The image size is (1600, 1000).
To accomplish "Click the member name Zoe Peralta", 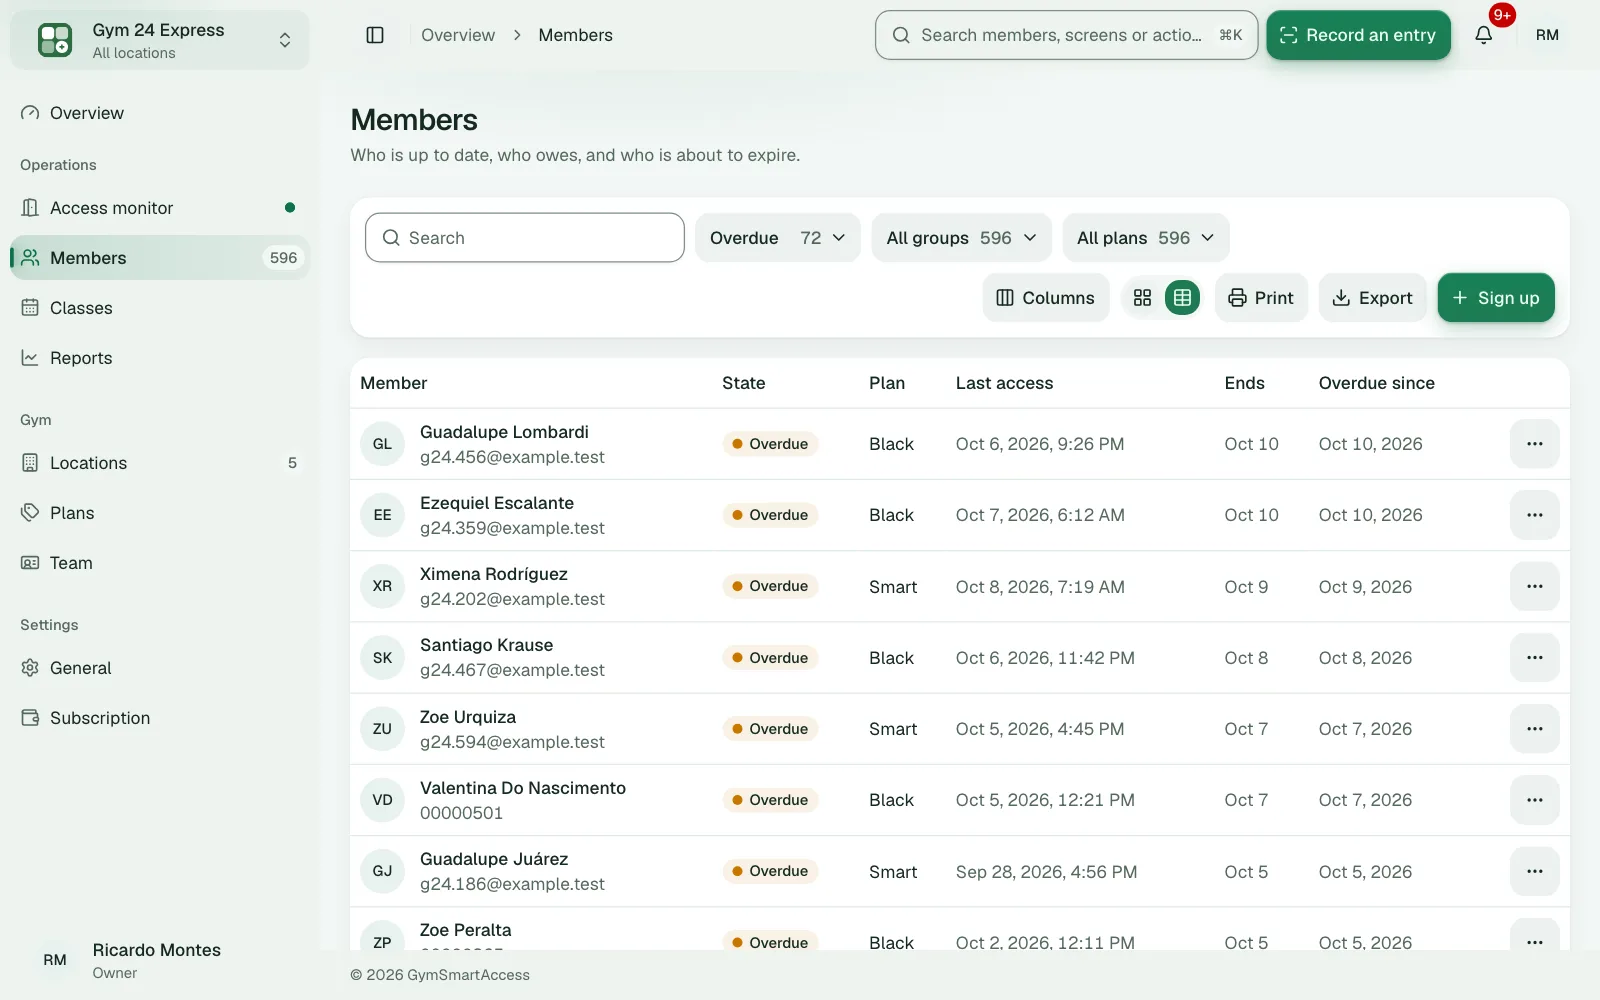I will [x=465, y=930].
